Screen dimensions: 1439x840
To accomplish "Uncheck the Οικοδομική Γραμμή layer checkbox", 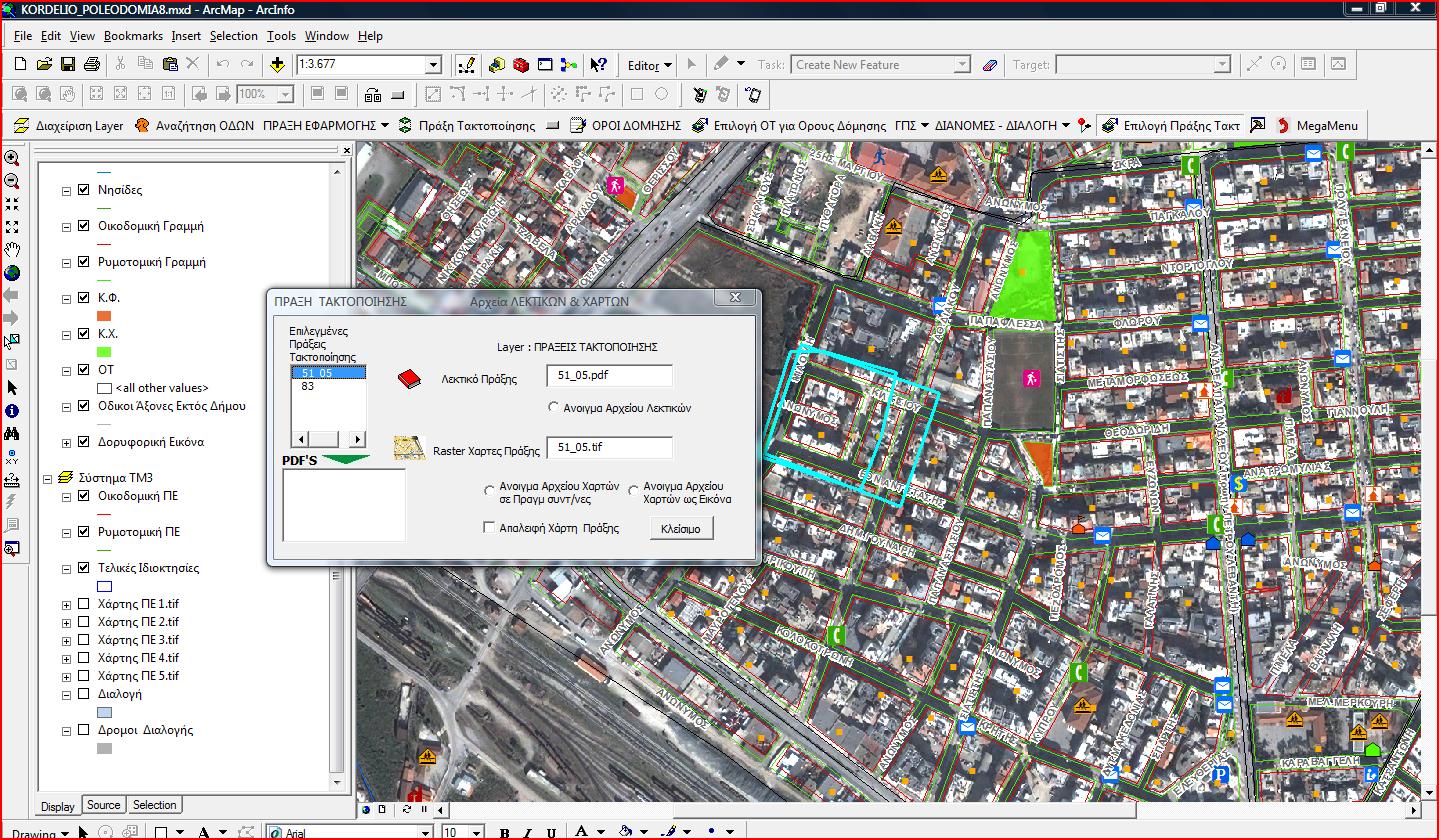I will [x=83, y=226].
